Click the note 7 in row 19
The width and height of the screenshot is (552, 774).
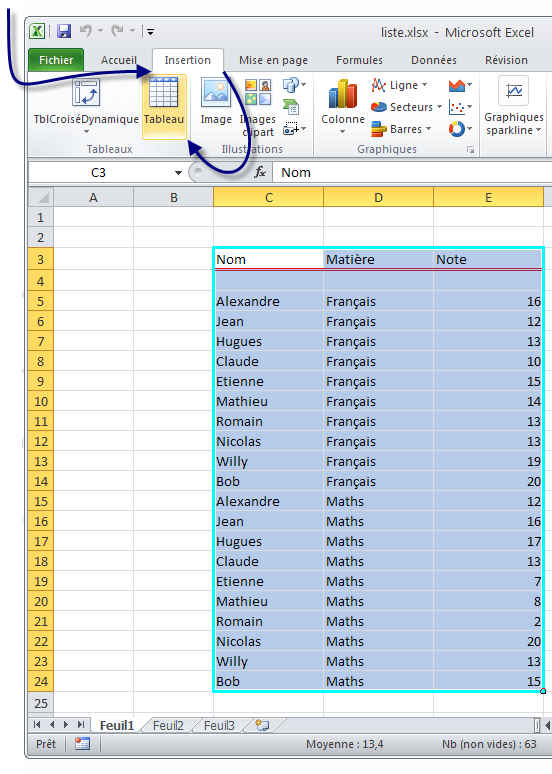(488, 581)
